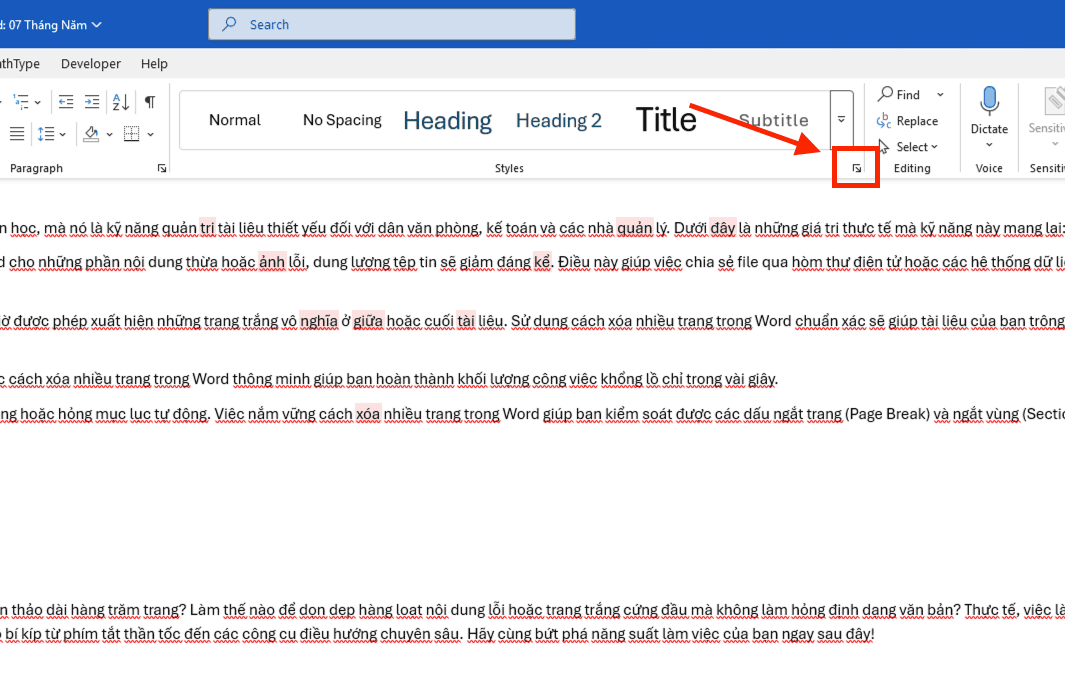Open the Multilevel List button
Viewport: 1065px width, 695px height.
20,102
